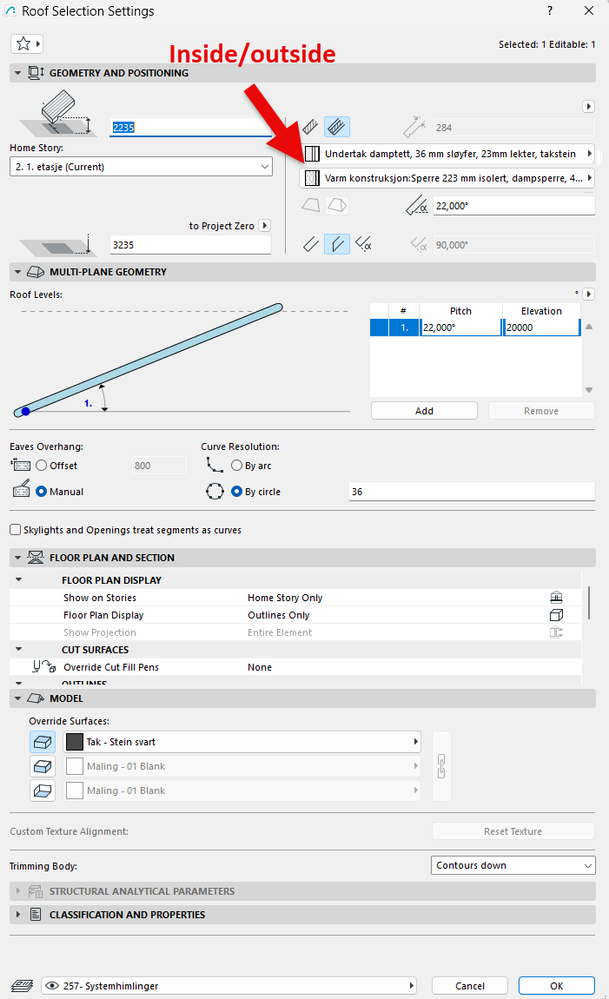The height and width of the screenshot is (999, 609).
Task: Click the custom edge angle value icon
Action: 418,244
